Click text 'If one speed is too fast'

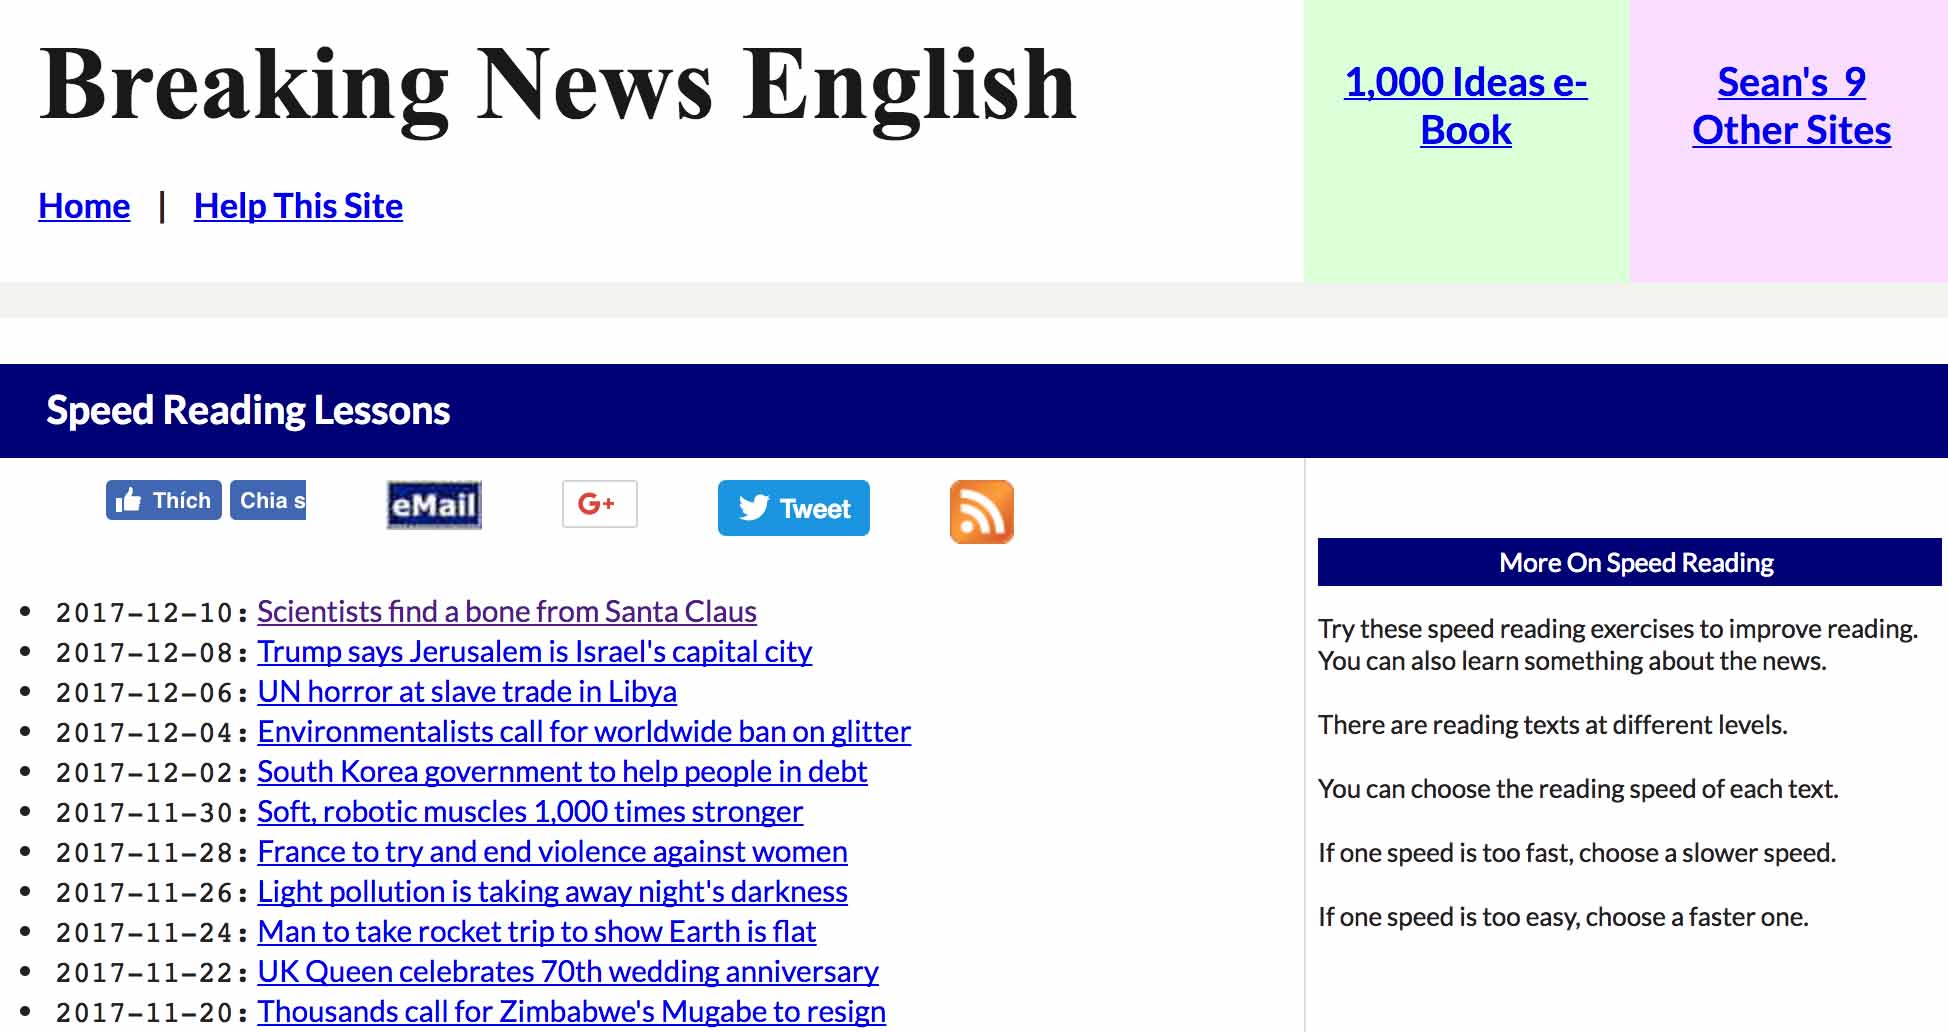(1441, 853)
